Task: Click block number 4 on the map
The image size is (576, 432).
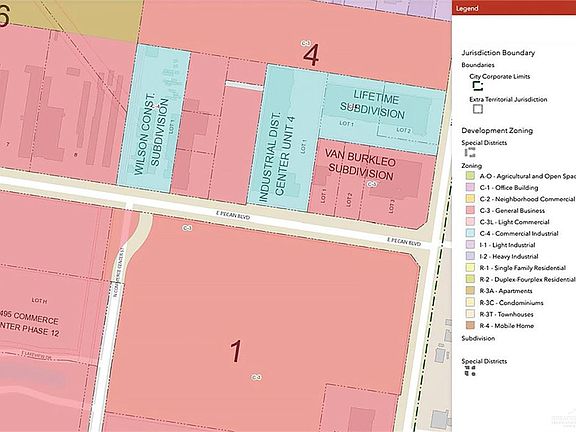Action: click(x=312, y=55)
